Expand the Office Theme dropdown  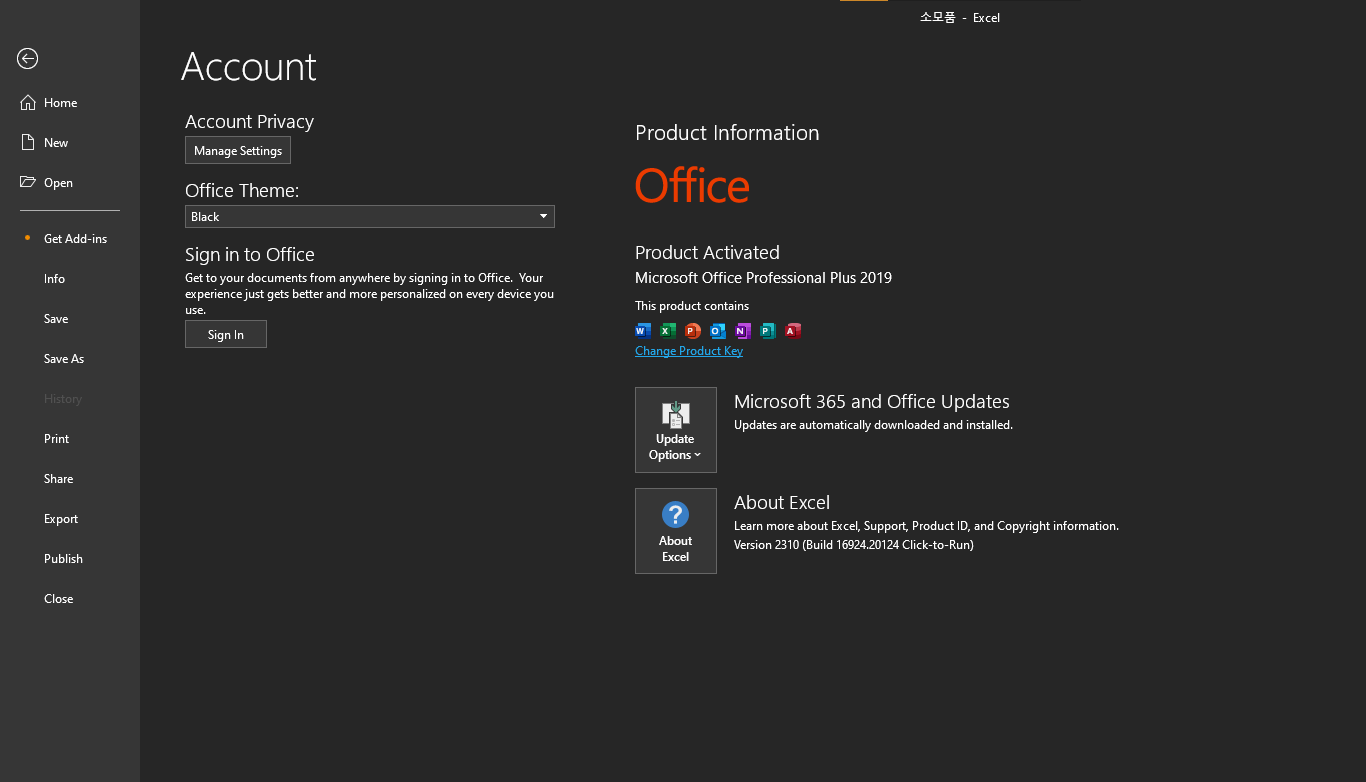click(x=543, y=216)
